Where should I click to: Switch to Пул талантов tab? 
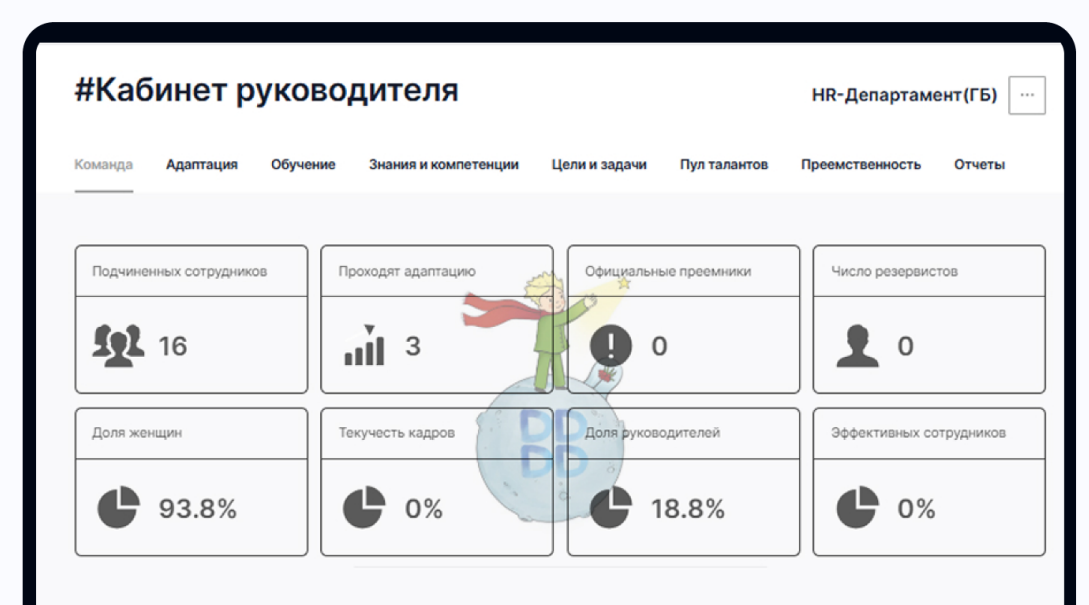[x=724, y=165]
